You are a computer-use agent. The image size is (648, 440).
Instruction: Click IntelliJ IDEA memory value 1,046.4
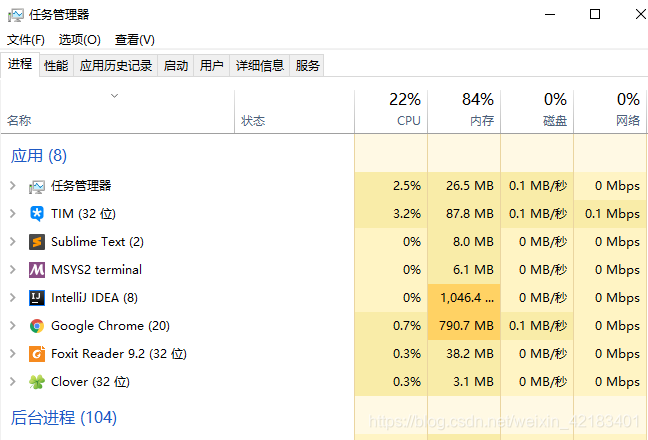467,298
